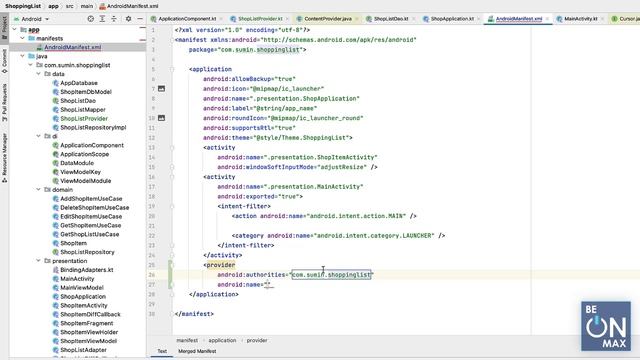
Task: Click 'application' in XML breadcrumb bar
Action: coord(222,340)
